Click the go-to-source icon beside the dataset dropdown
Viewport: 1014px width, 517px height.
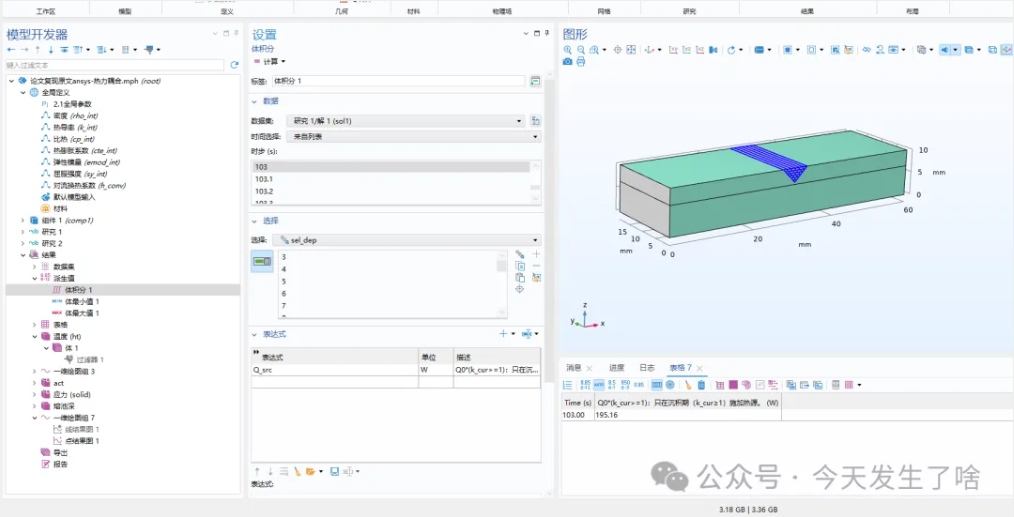point(535,121)
